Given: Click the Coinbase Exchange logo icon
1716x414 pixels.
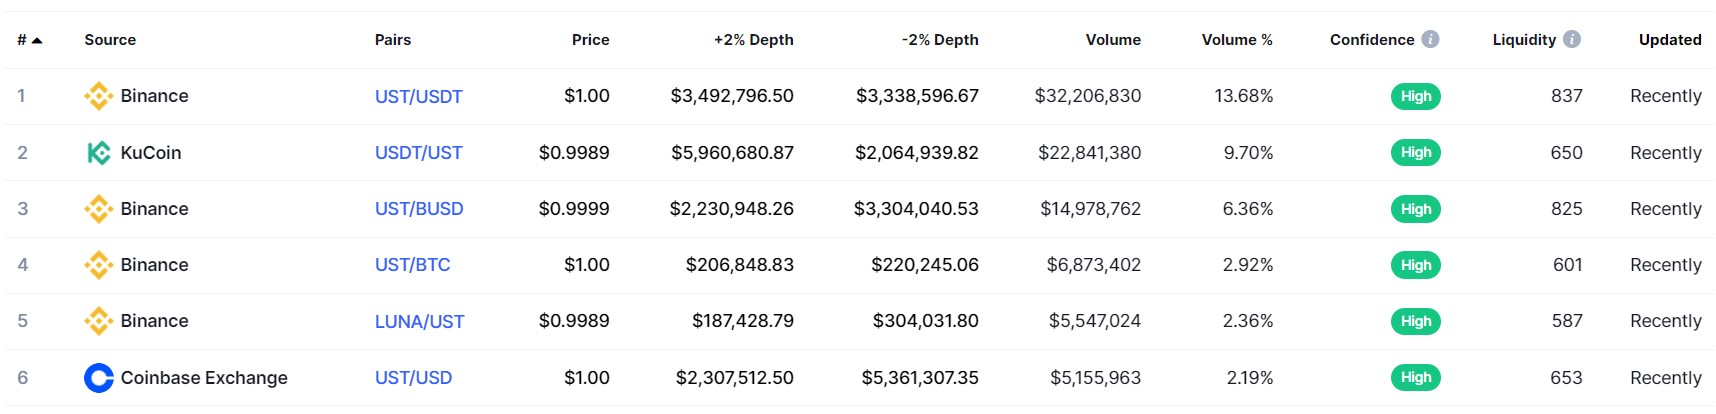Looking at the screenshot, I should [x=98, y=378].
